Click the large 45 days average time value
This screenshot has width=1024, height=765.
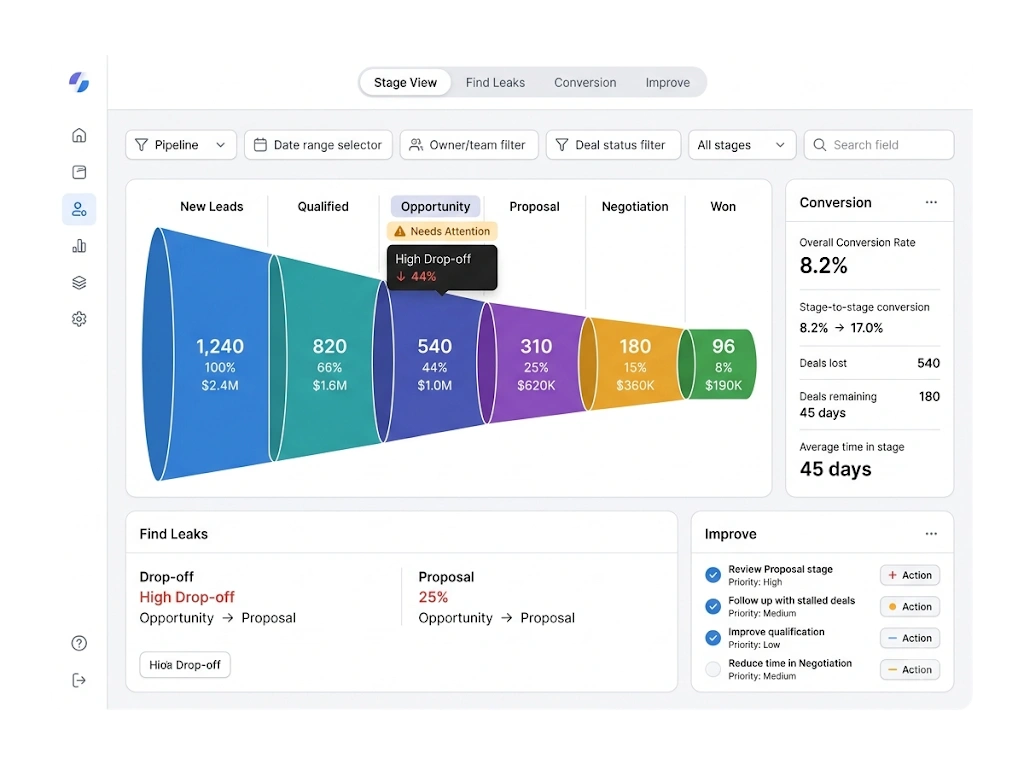click(x=835, y=469)
